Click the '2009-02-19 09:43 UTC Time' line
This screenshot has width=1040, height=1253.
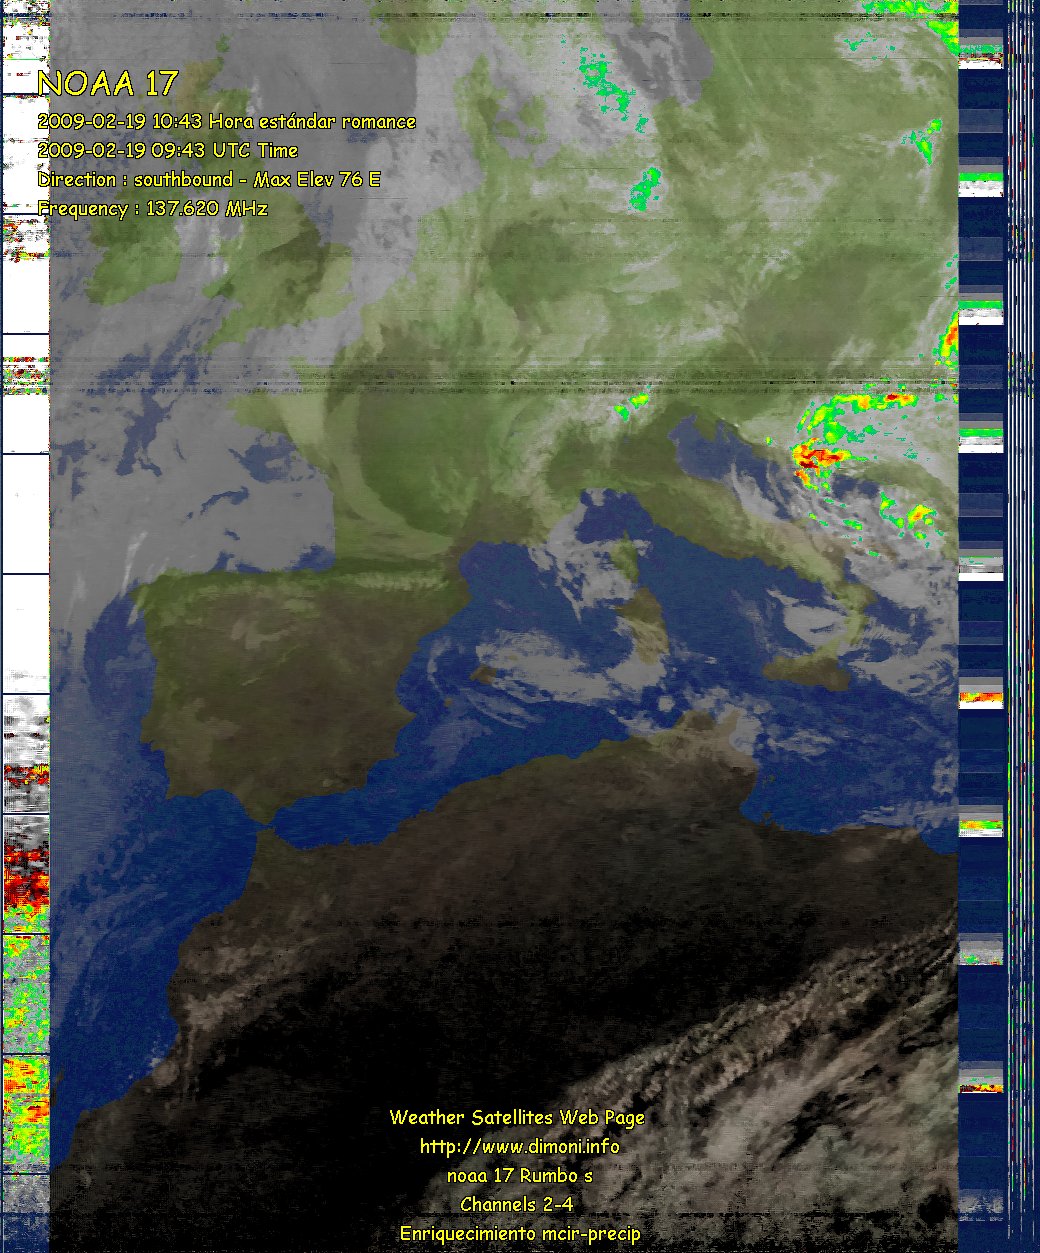click(x=168, y=151)
